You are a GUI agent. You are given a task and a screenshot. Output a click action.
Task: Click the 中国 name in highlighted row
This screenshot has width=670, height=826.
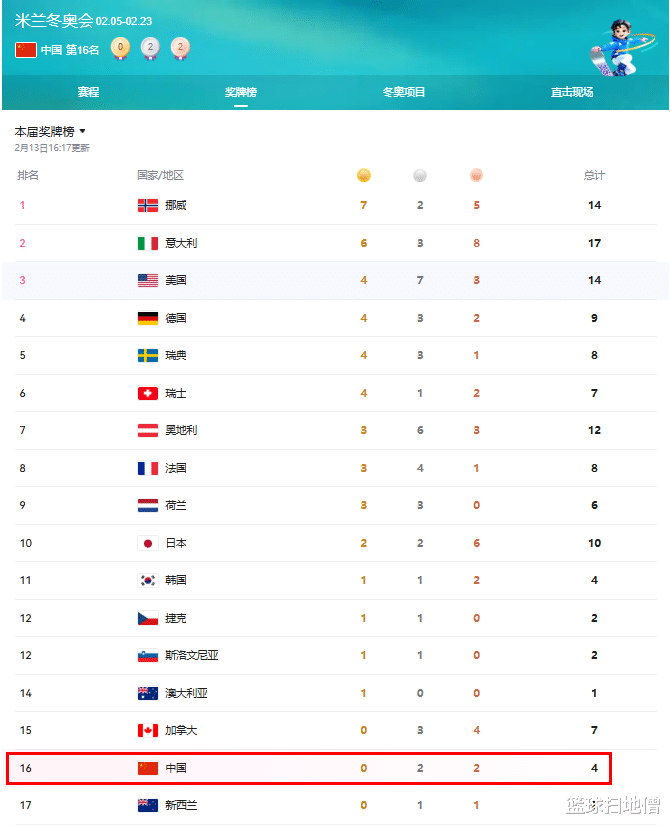(x=176, y=768)
